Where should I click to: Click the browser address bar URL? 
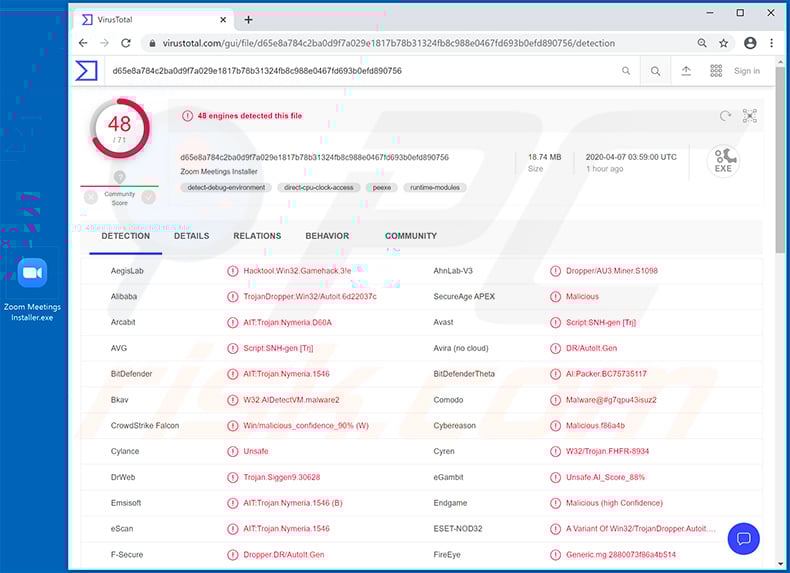[x=388, y=43]
